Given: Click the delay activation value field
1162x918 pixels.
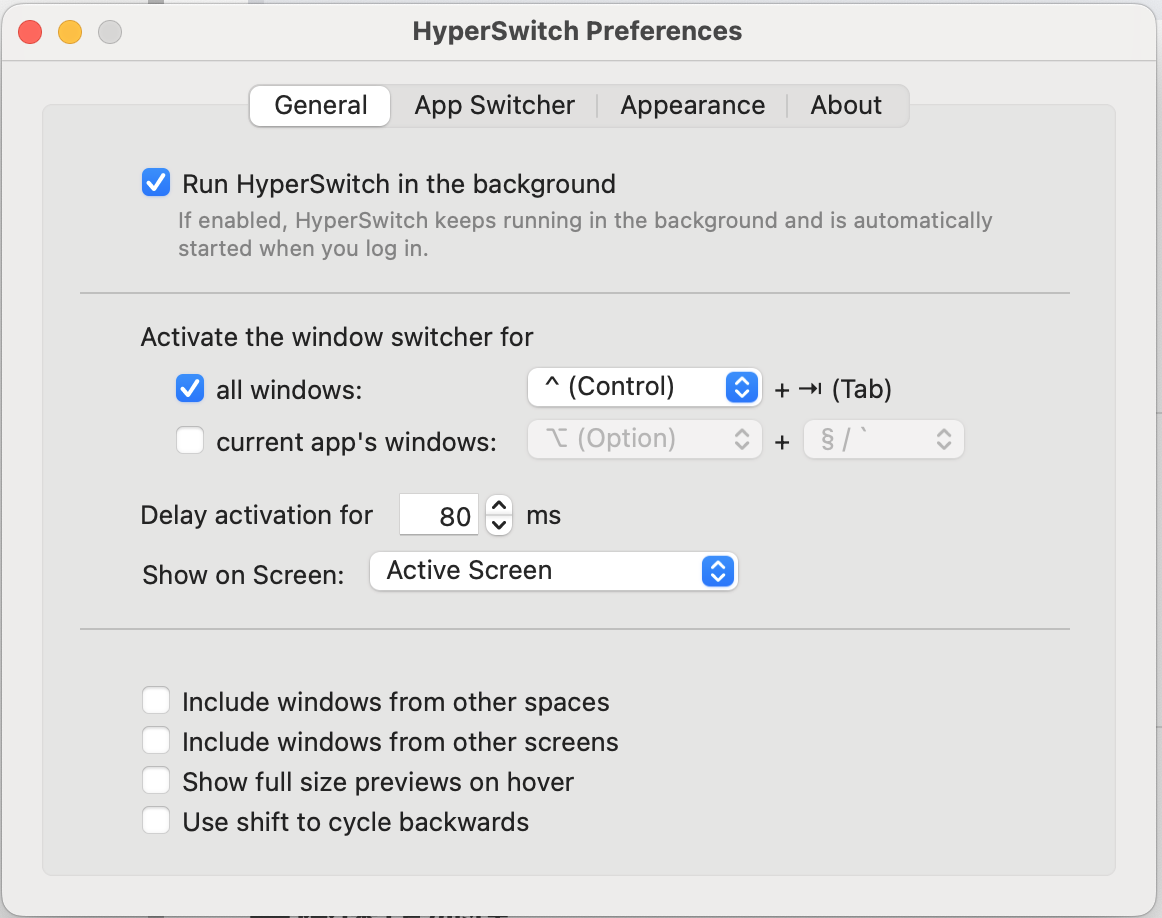Looking at the screenshot, I should coord(439,515).
